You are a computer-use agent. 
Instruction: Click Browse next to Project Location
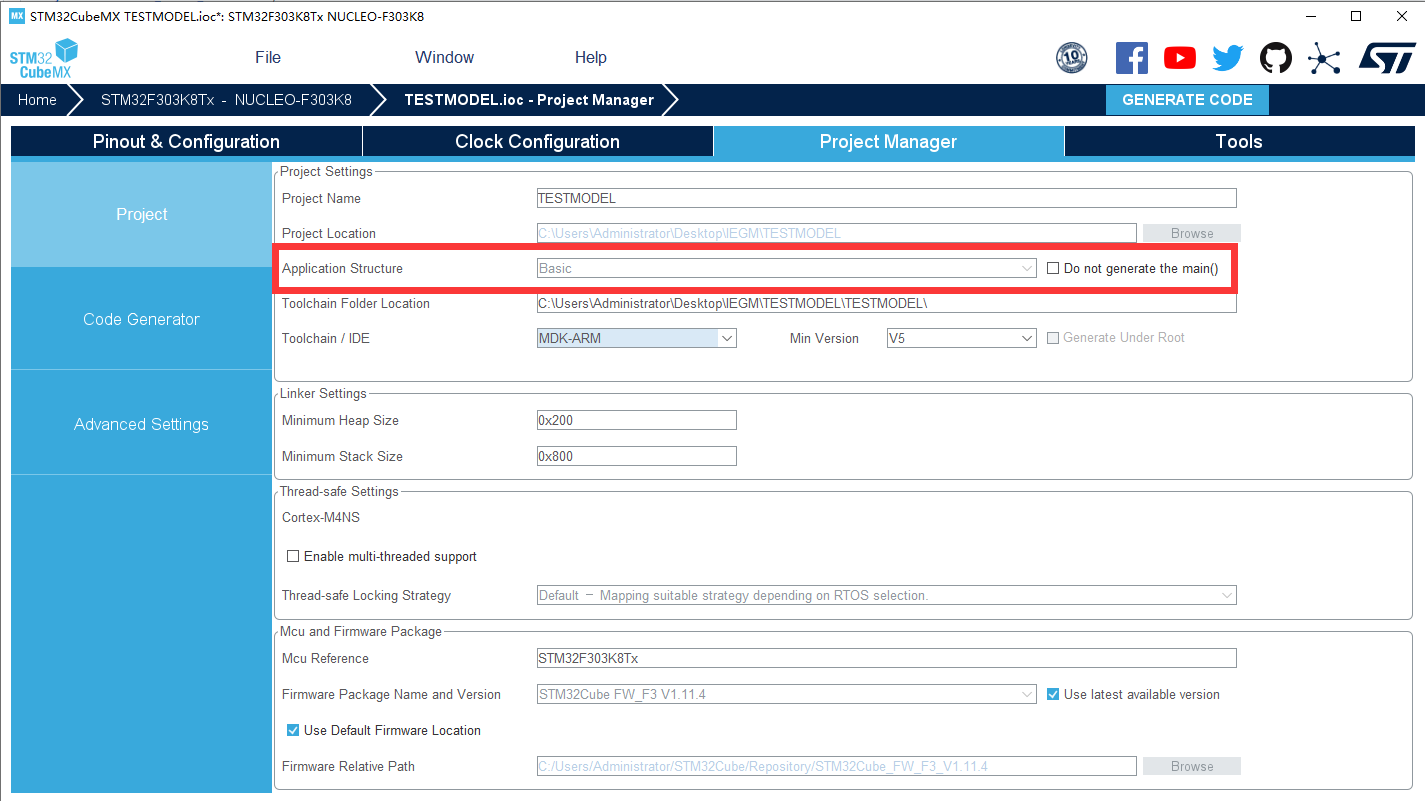(1192, 233)
